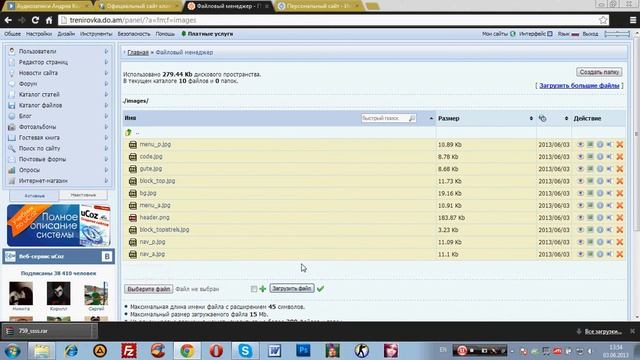Open the header.png file name

coord(154,218)
